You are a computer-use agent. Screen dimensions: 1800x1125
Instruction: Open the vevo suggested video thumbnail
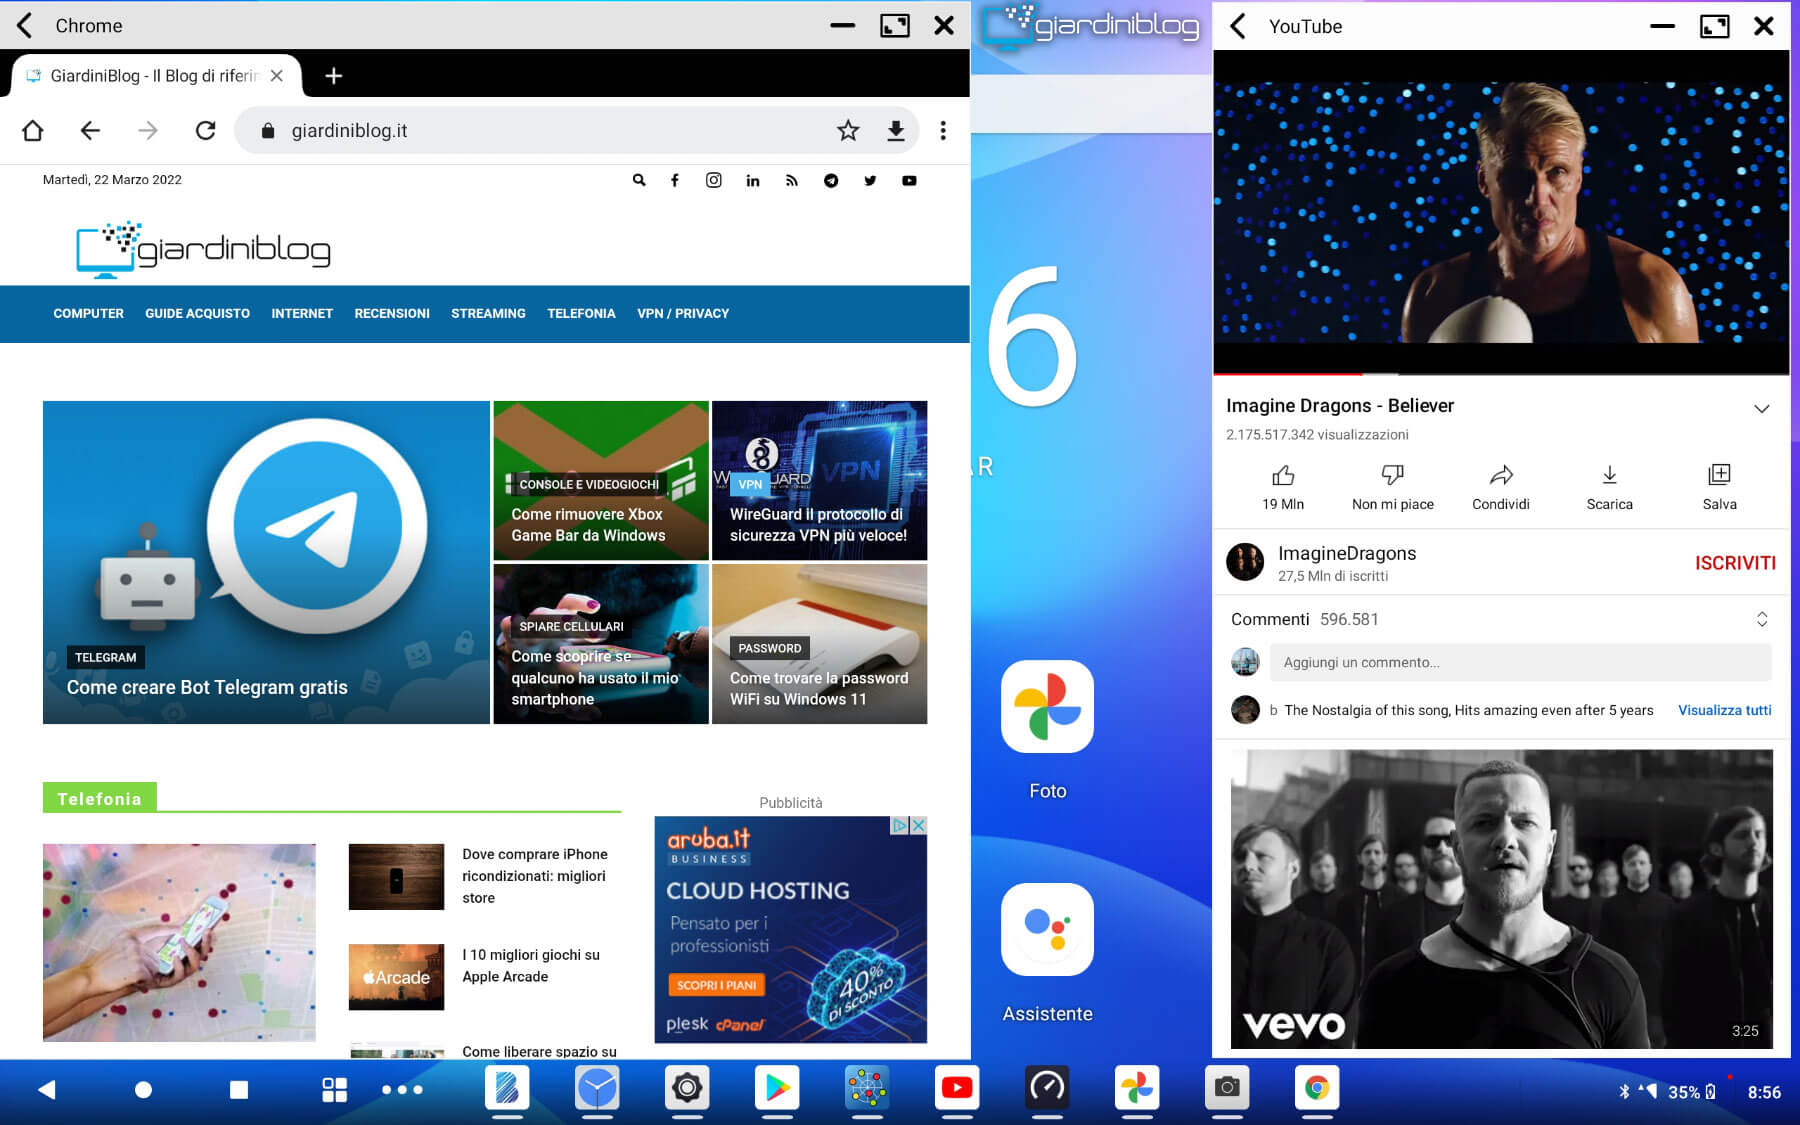tap(1501, 899)
